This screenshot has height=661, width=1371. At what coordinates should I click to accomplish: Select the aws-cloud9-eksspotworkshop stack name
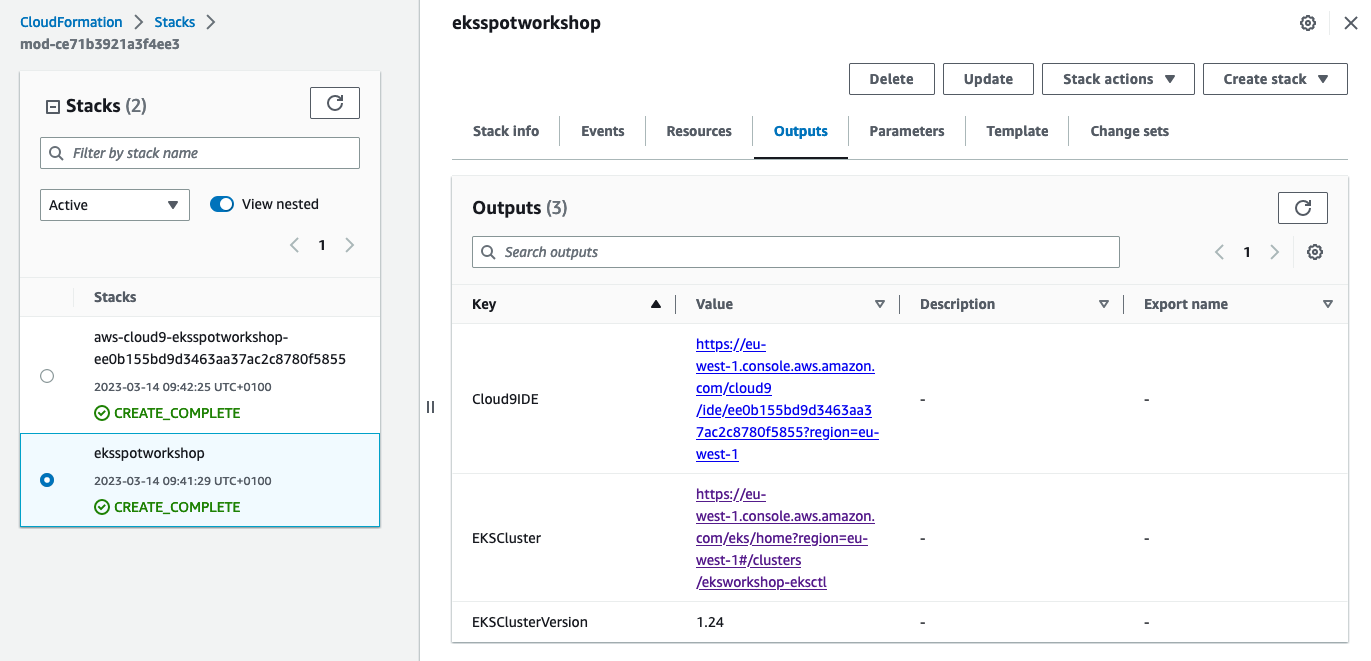(x=220, y=348)
